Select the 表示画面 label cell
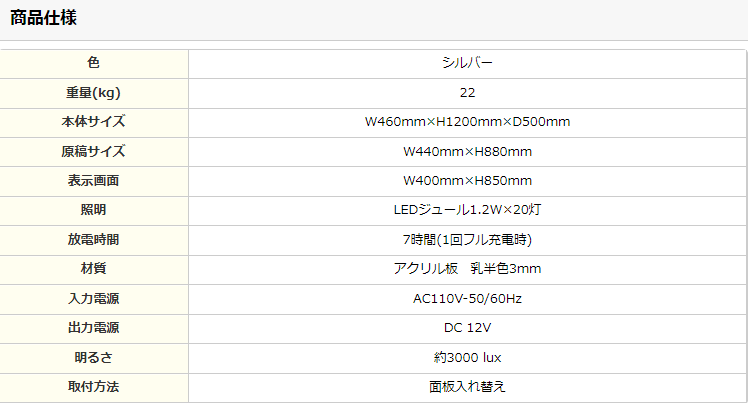This screenshot has height=403, width=748. (94, 181)
